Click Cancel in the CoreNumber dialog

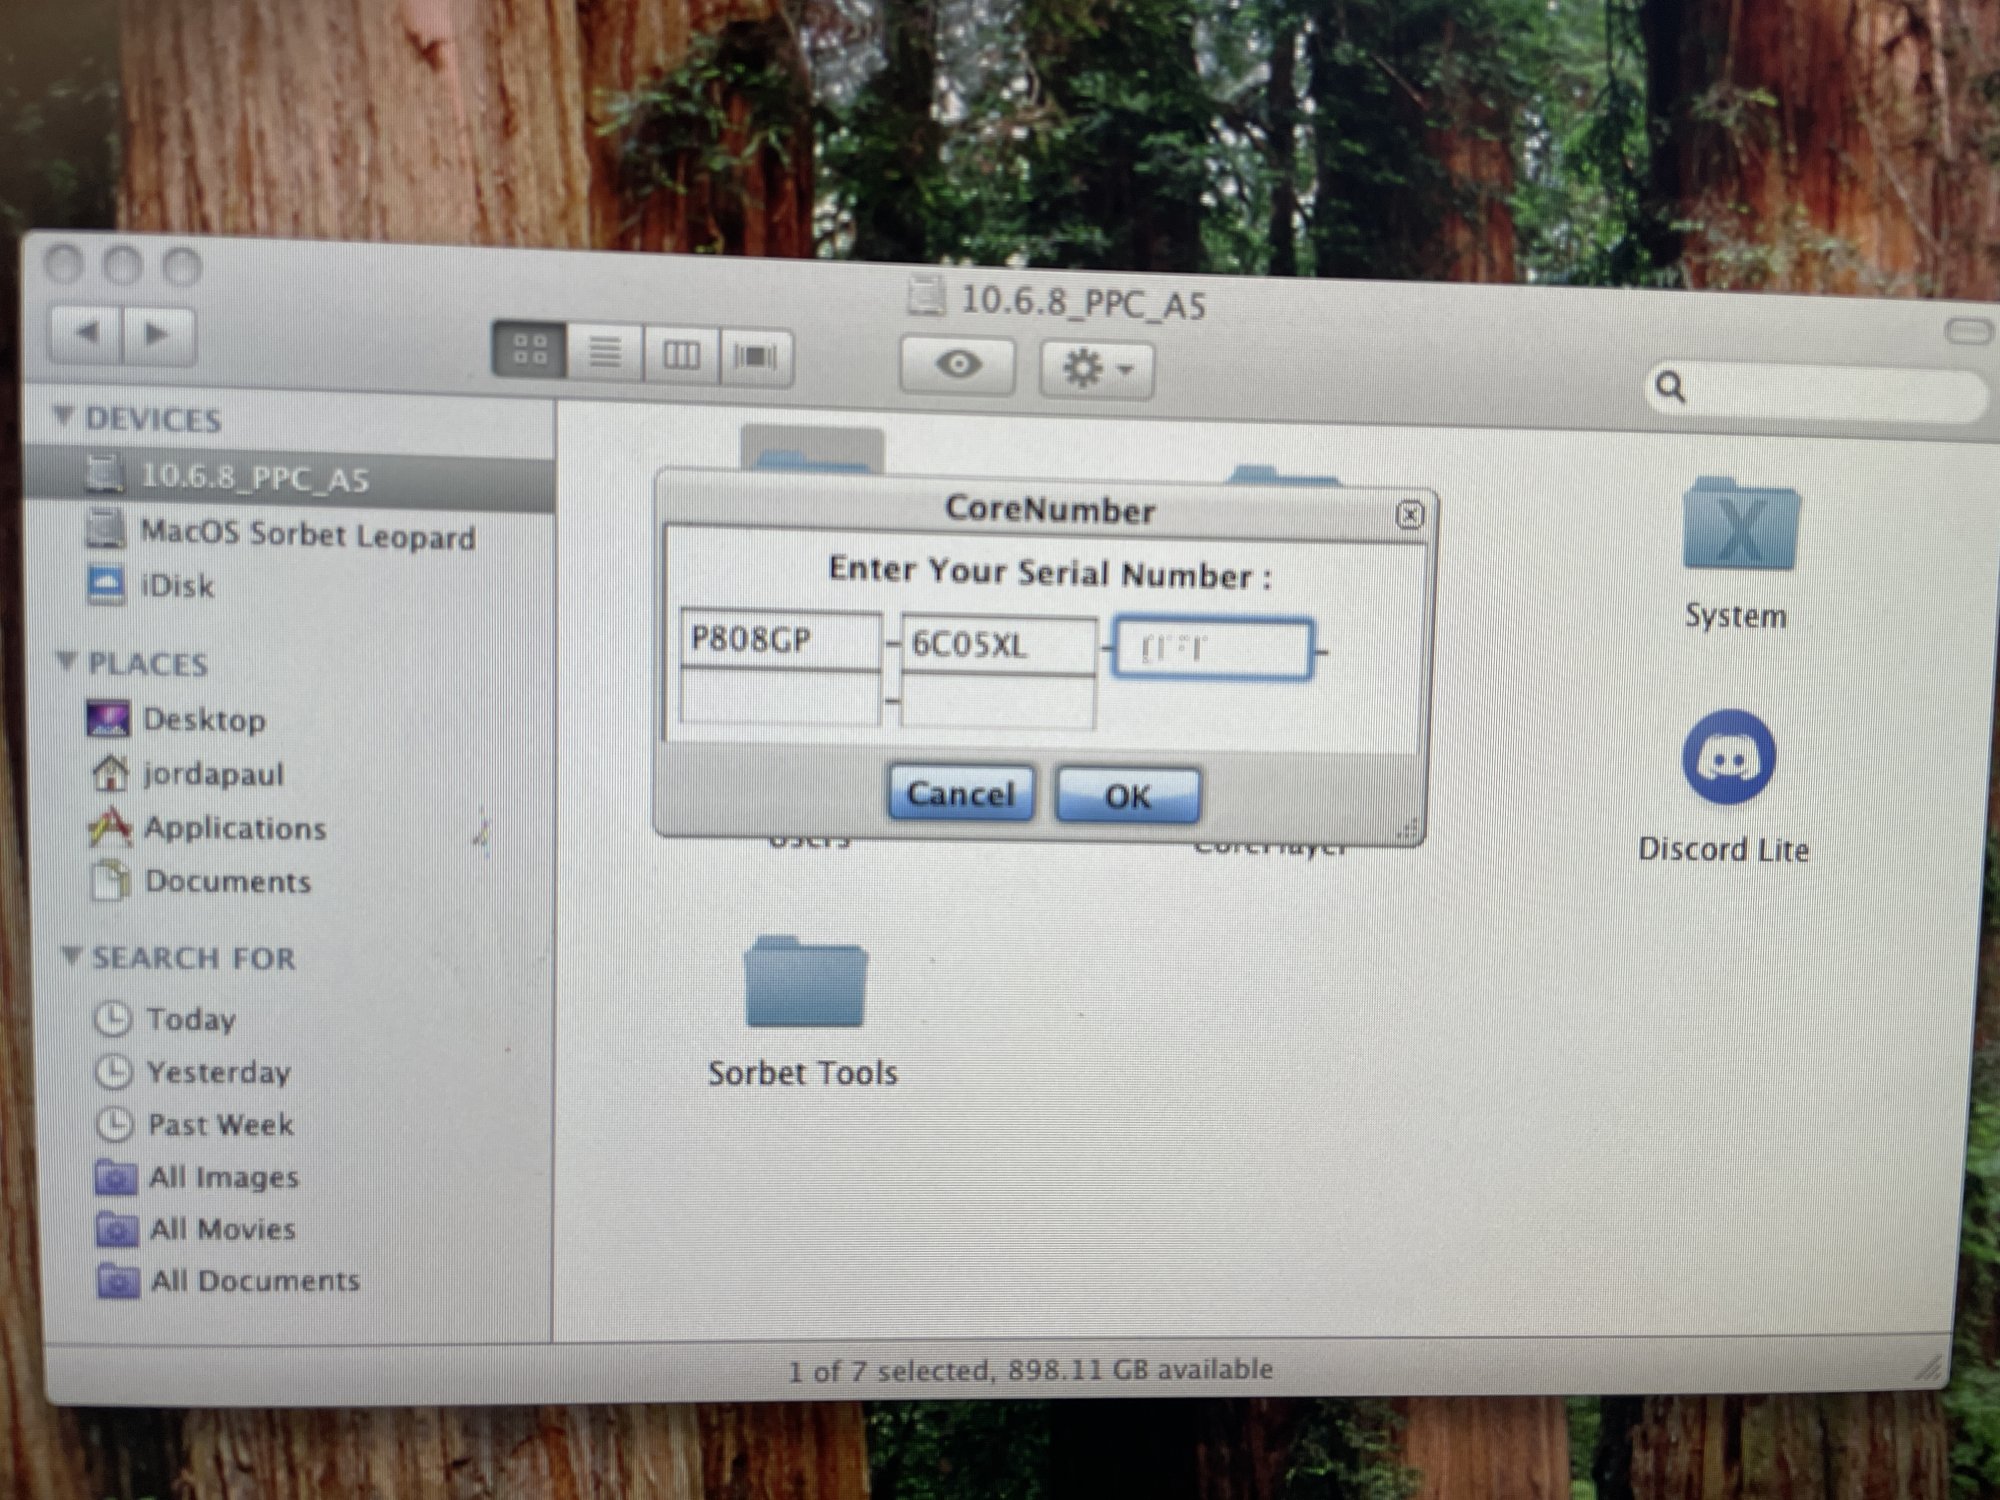[960, 794]
